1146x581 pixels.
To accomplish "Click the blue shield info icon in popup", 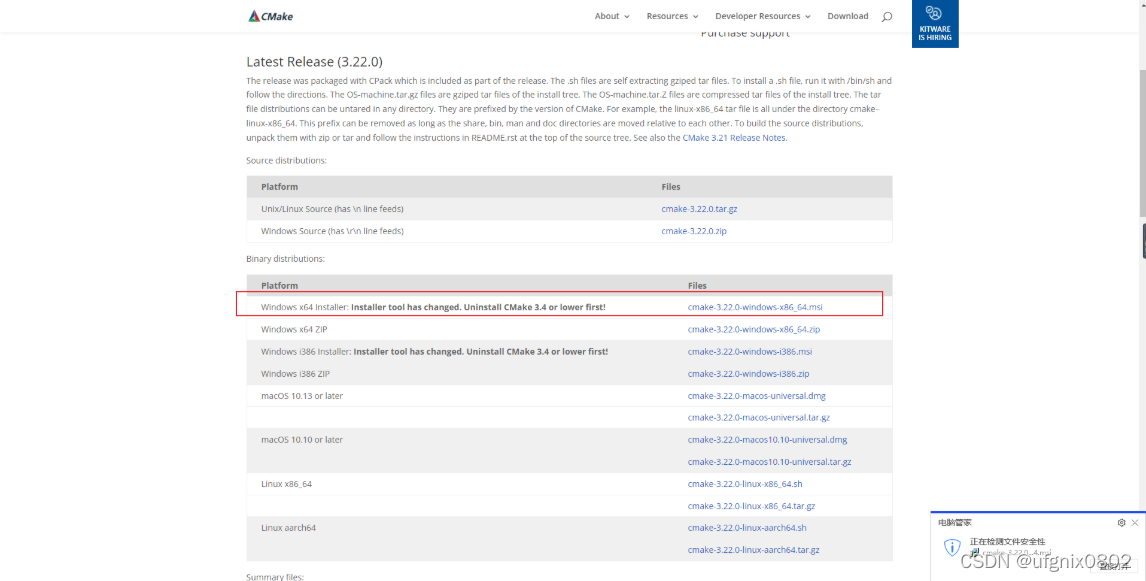I will tap(952, 547).
